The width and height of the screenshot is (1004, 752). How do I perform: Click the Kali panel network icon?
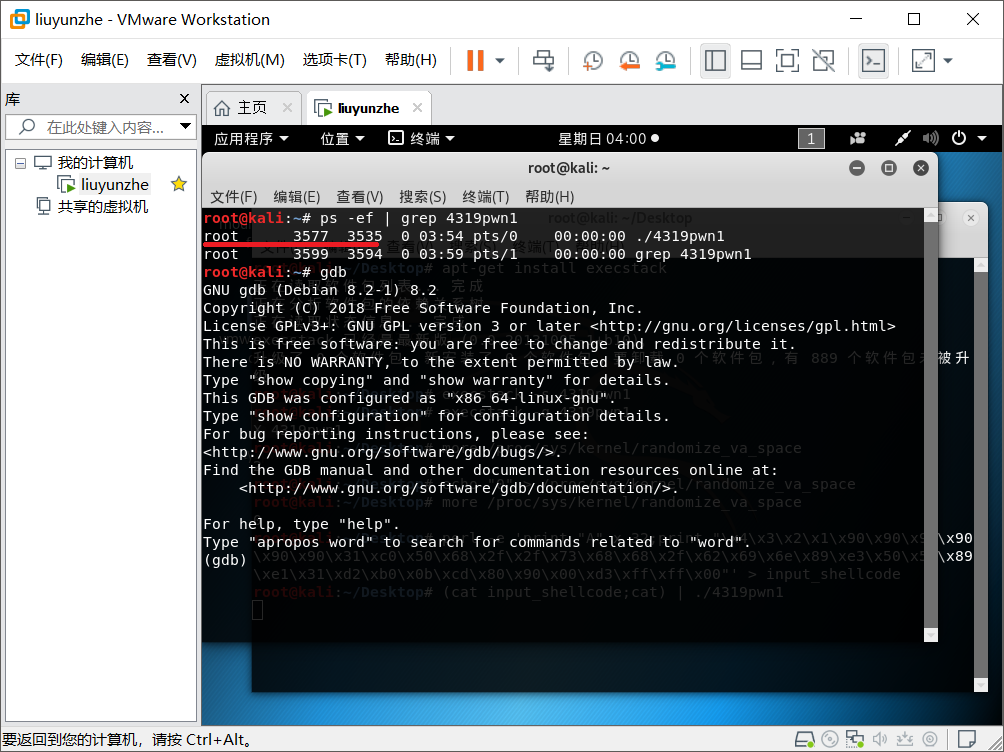[902, 138]
